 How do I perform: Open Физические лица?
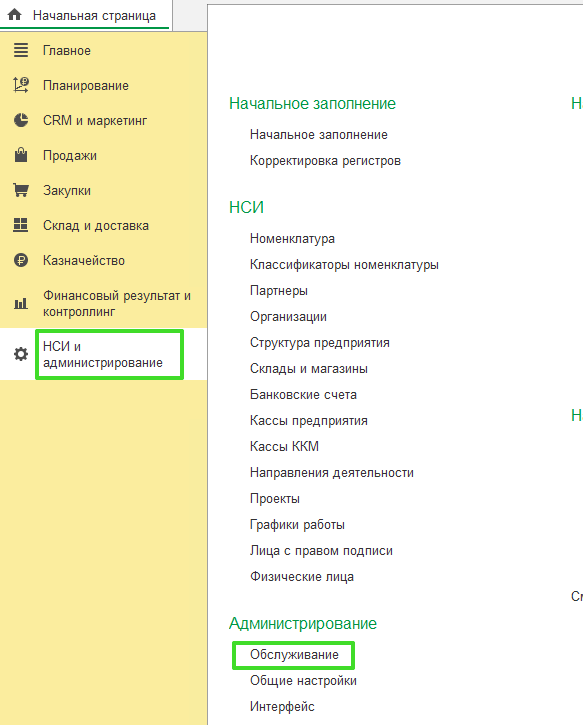tap(302, 577)
